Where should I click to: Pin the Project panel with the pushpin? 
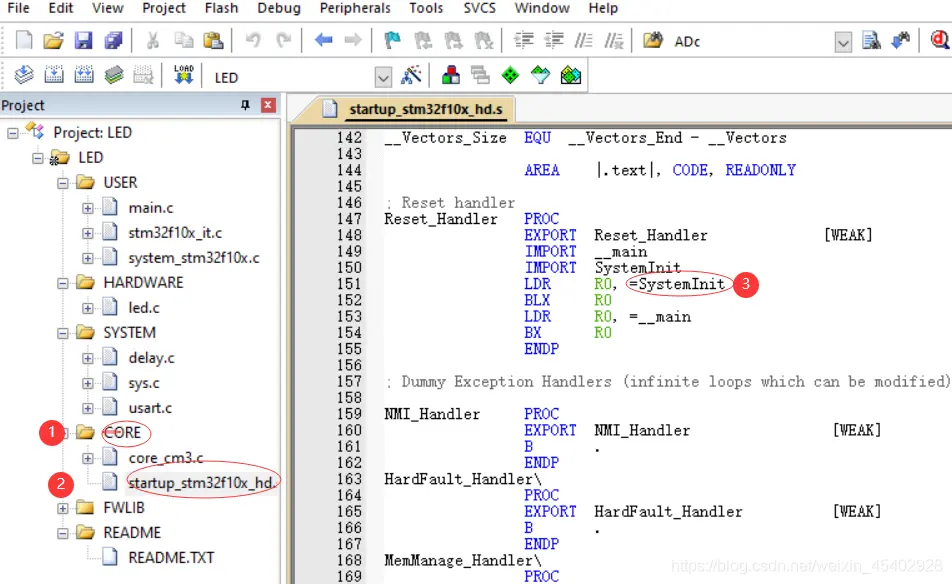(245, 106)
